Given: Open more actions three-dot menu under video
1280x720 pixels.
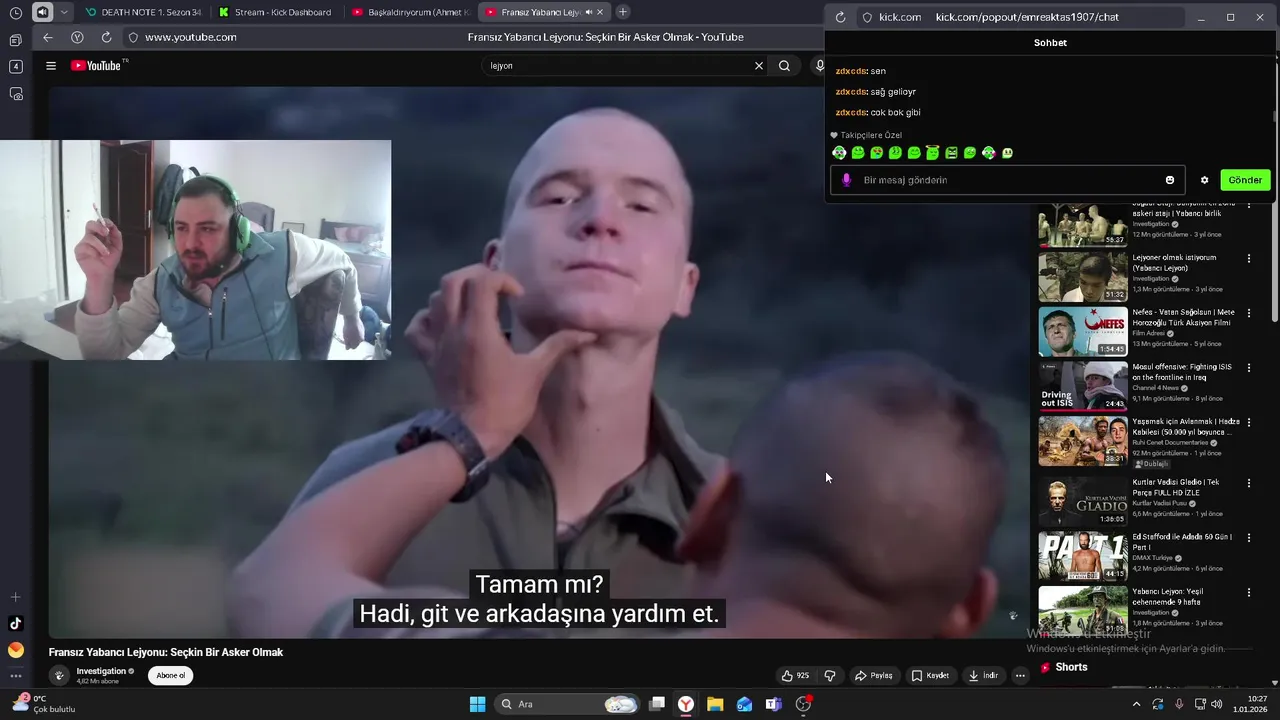Looking at the screenshot, I should click(x=1020, y=676).
